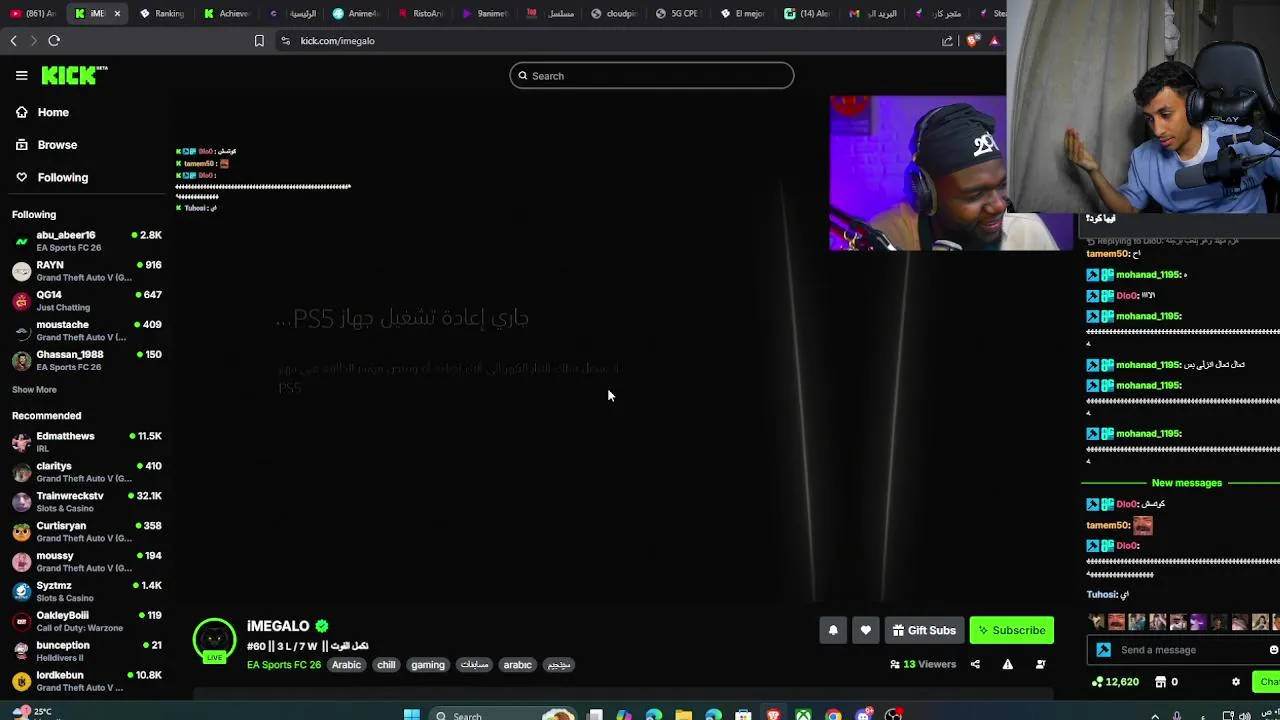The image size is (1280, 720).
Task: Click the iMEGALO channel name
Action: pyautogui.click(x=278, y=626)
